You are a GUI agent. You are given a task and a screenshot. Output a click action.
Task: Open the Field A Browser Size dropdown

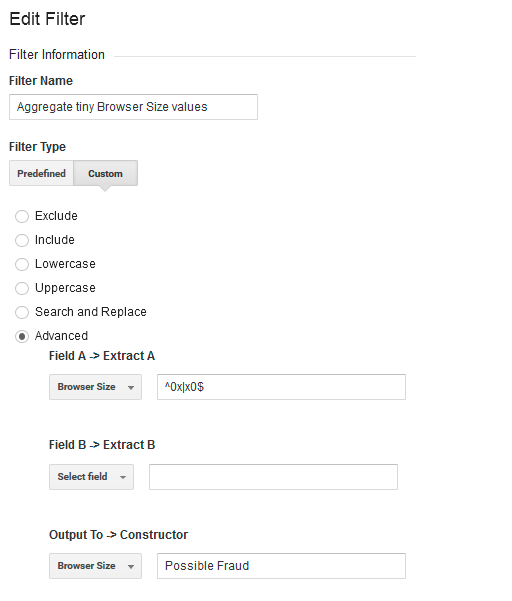(95, 387)
